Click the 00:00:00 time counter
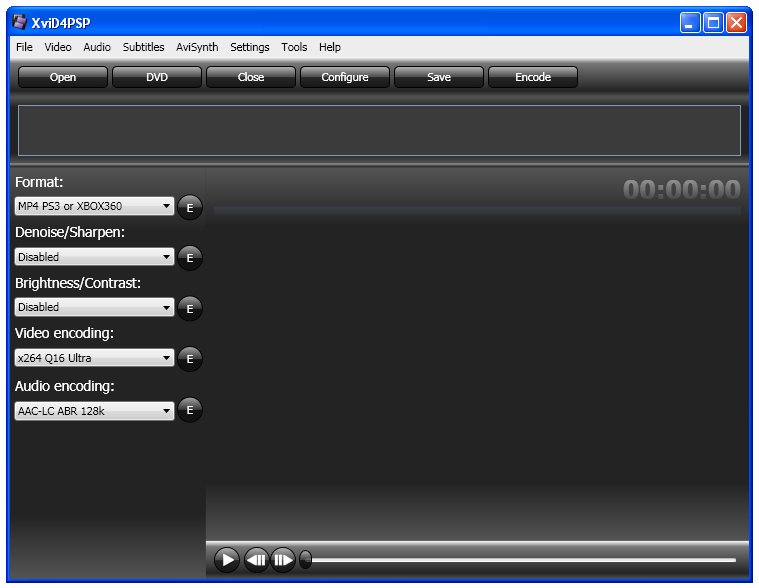759x588 pixels. [x=682, y=189]
